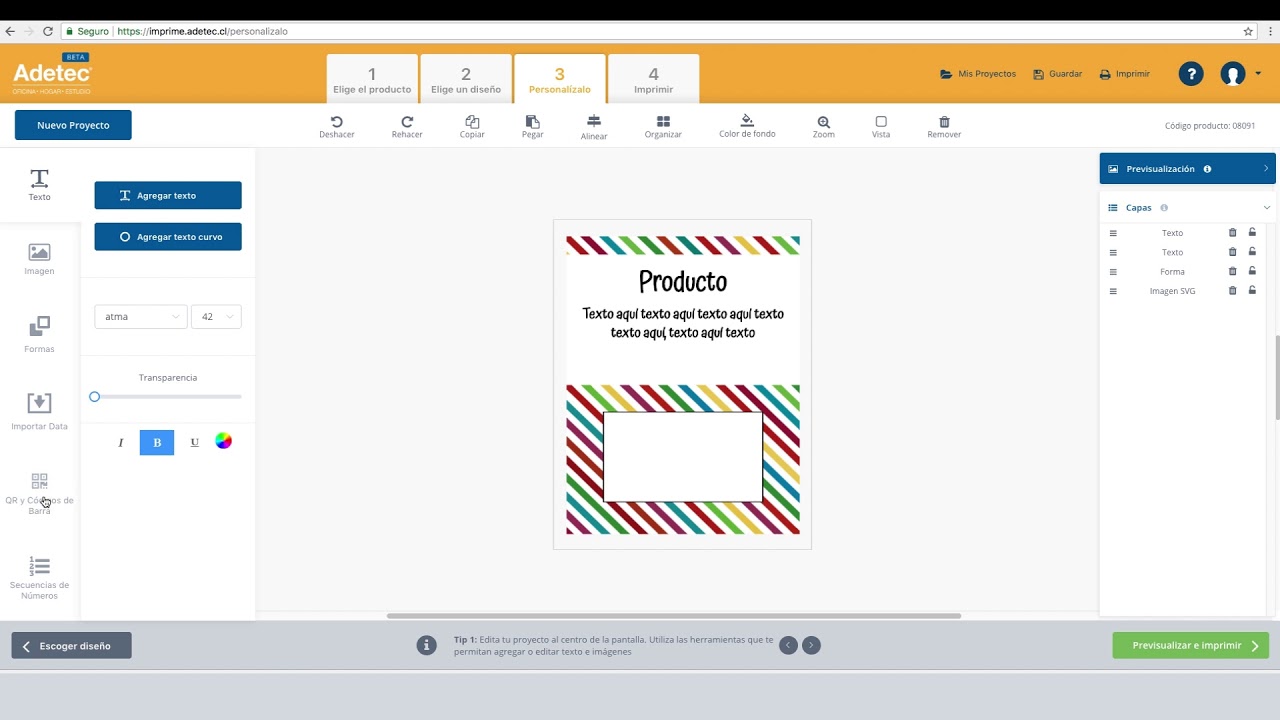
Task: Open the Formas tool in sidebar
Action: (x=39, y=335)
